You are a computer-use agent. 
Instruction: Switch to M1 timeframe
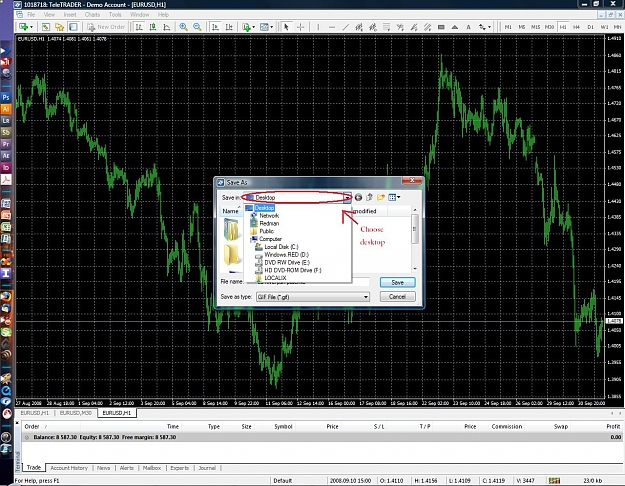[x=508, y=27]
